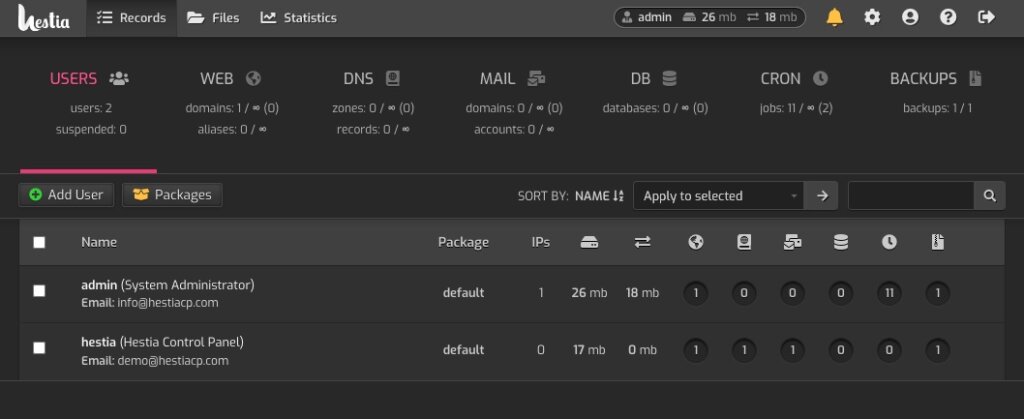
Task: Open the Files tab
Action: [213, 18]
